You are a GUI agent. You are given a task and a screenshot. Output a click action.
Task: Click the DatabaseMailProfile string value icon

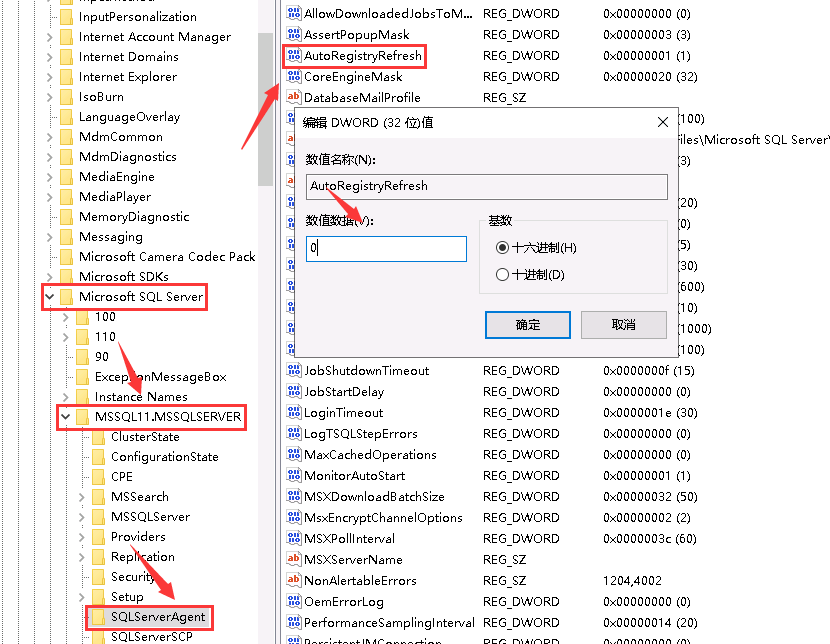(293, 98)
